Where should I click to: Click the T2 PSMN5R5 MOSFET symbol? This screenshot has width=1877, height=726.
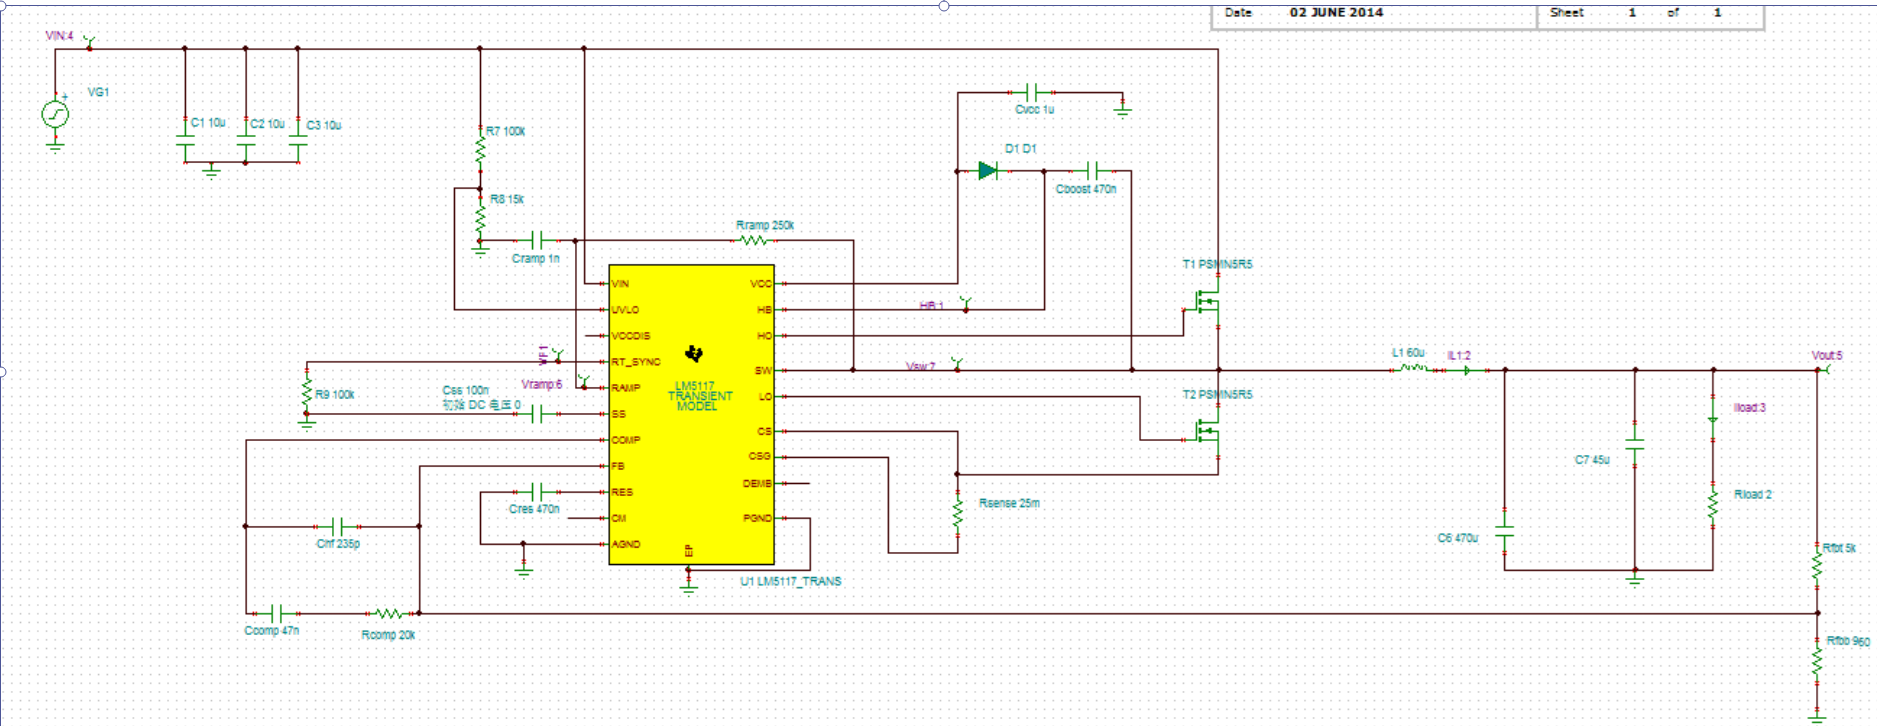tap(1208, 431)
